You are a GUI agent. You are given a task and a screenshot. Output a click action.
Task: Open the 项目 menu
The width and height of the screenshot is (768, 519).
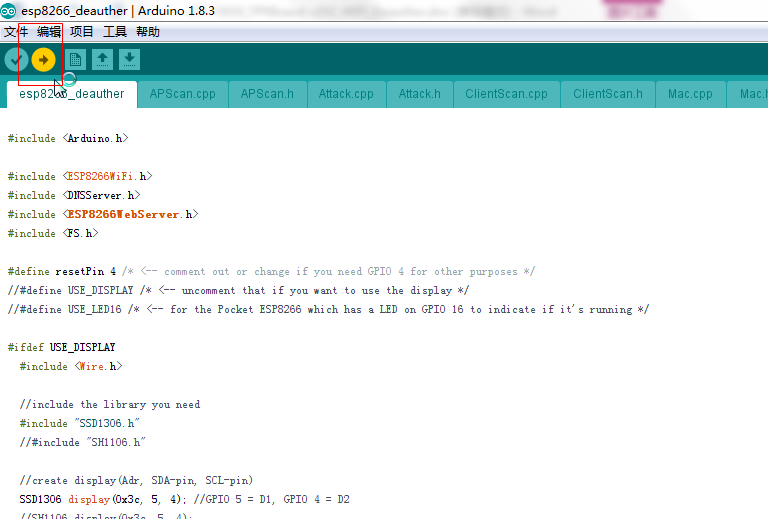tap(82, 32)
